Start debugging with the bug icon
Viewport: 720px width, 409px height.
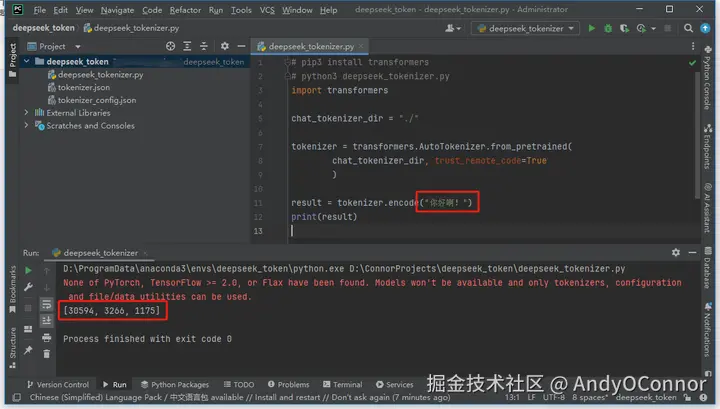(608, 28)
